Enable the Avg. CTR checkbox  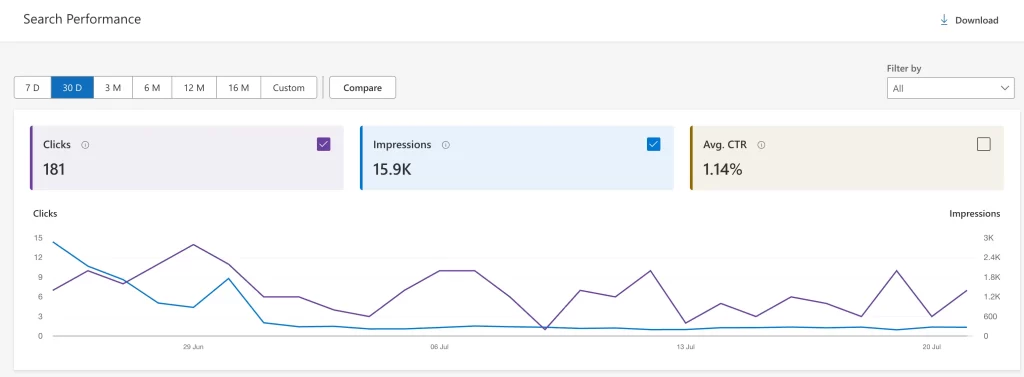point(984,144)
